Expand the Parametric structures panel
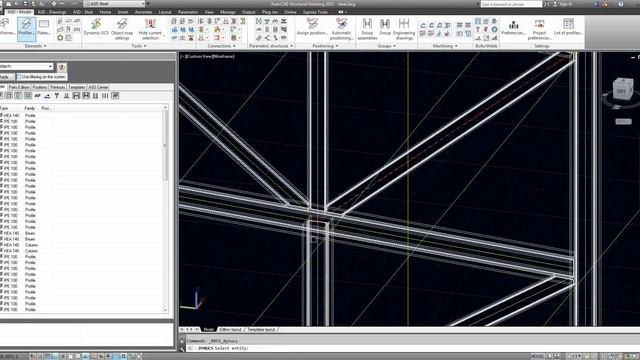Screen dimensions: 640x360 point(271,46)
